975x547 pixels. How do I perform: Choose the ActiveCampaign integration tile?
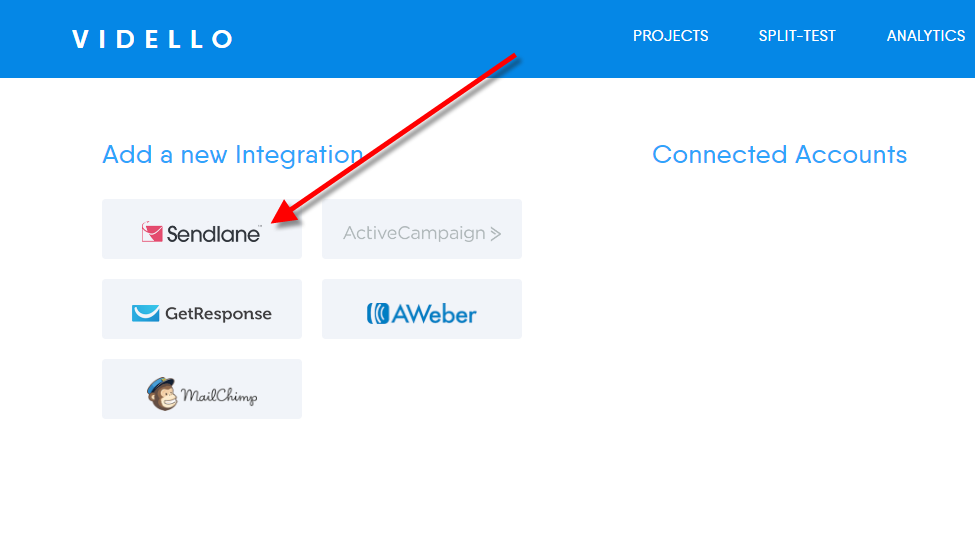[x=422, y=229]
